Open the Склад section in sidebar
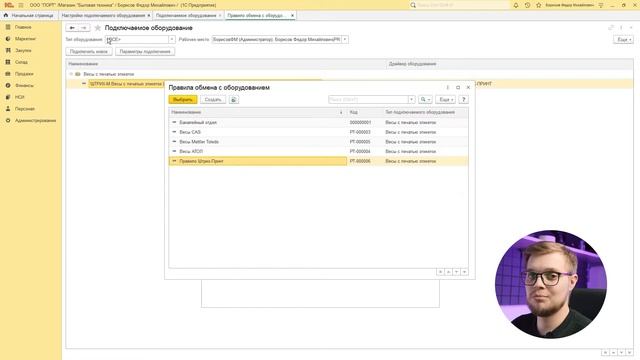640x360 pixels. tap(21, 62)
